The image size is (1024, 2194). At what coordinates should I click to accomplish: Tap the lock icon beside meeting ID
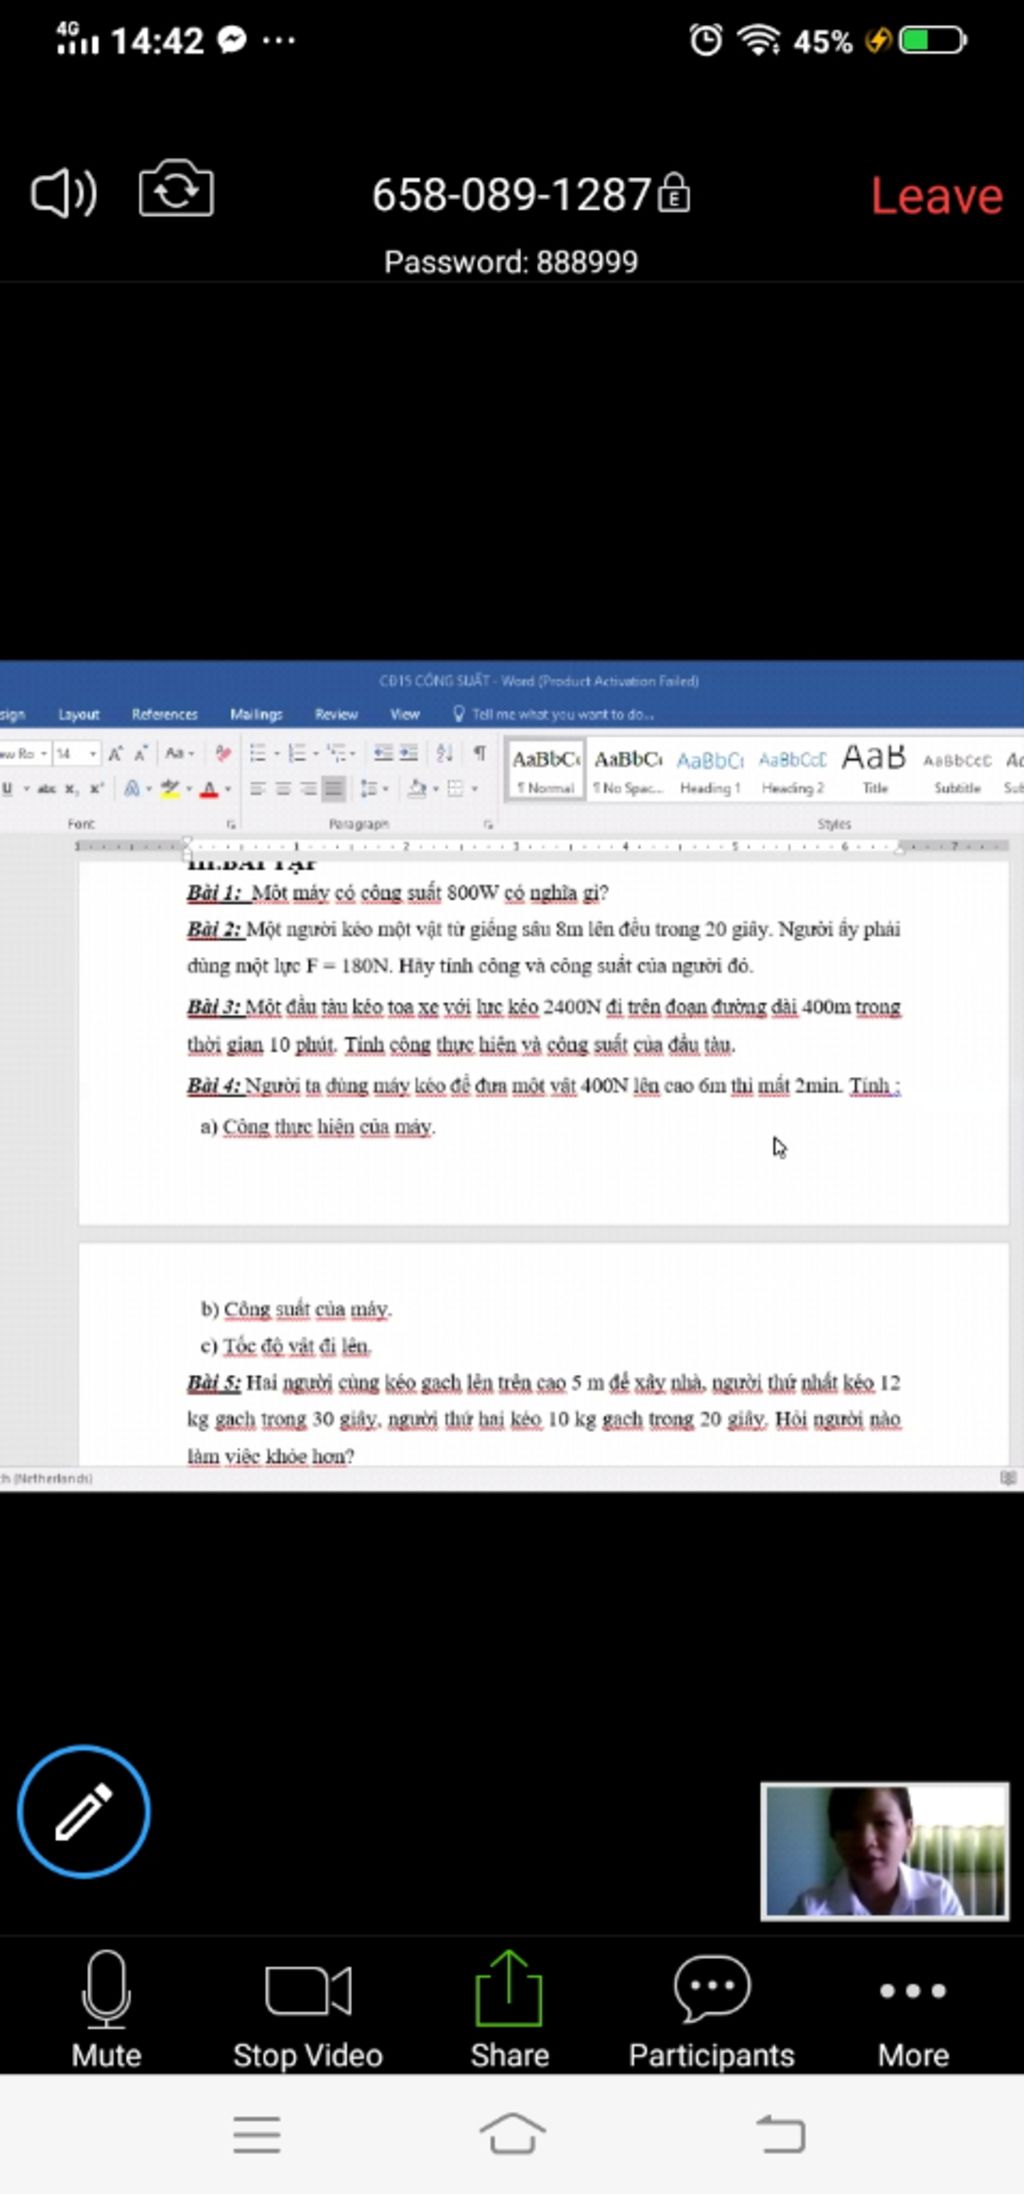point(673,192)
